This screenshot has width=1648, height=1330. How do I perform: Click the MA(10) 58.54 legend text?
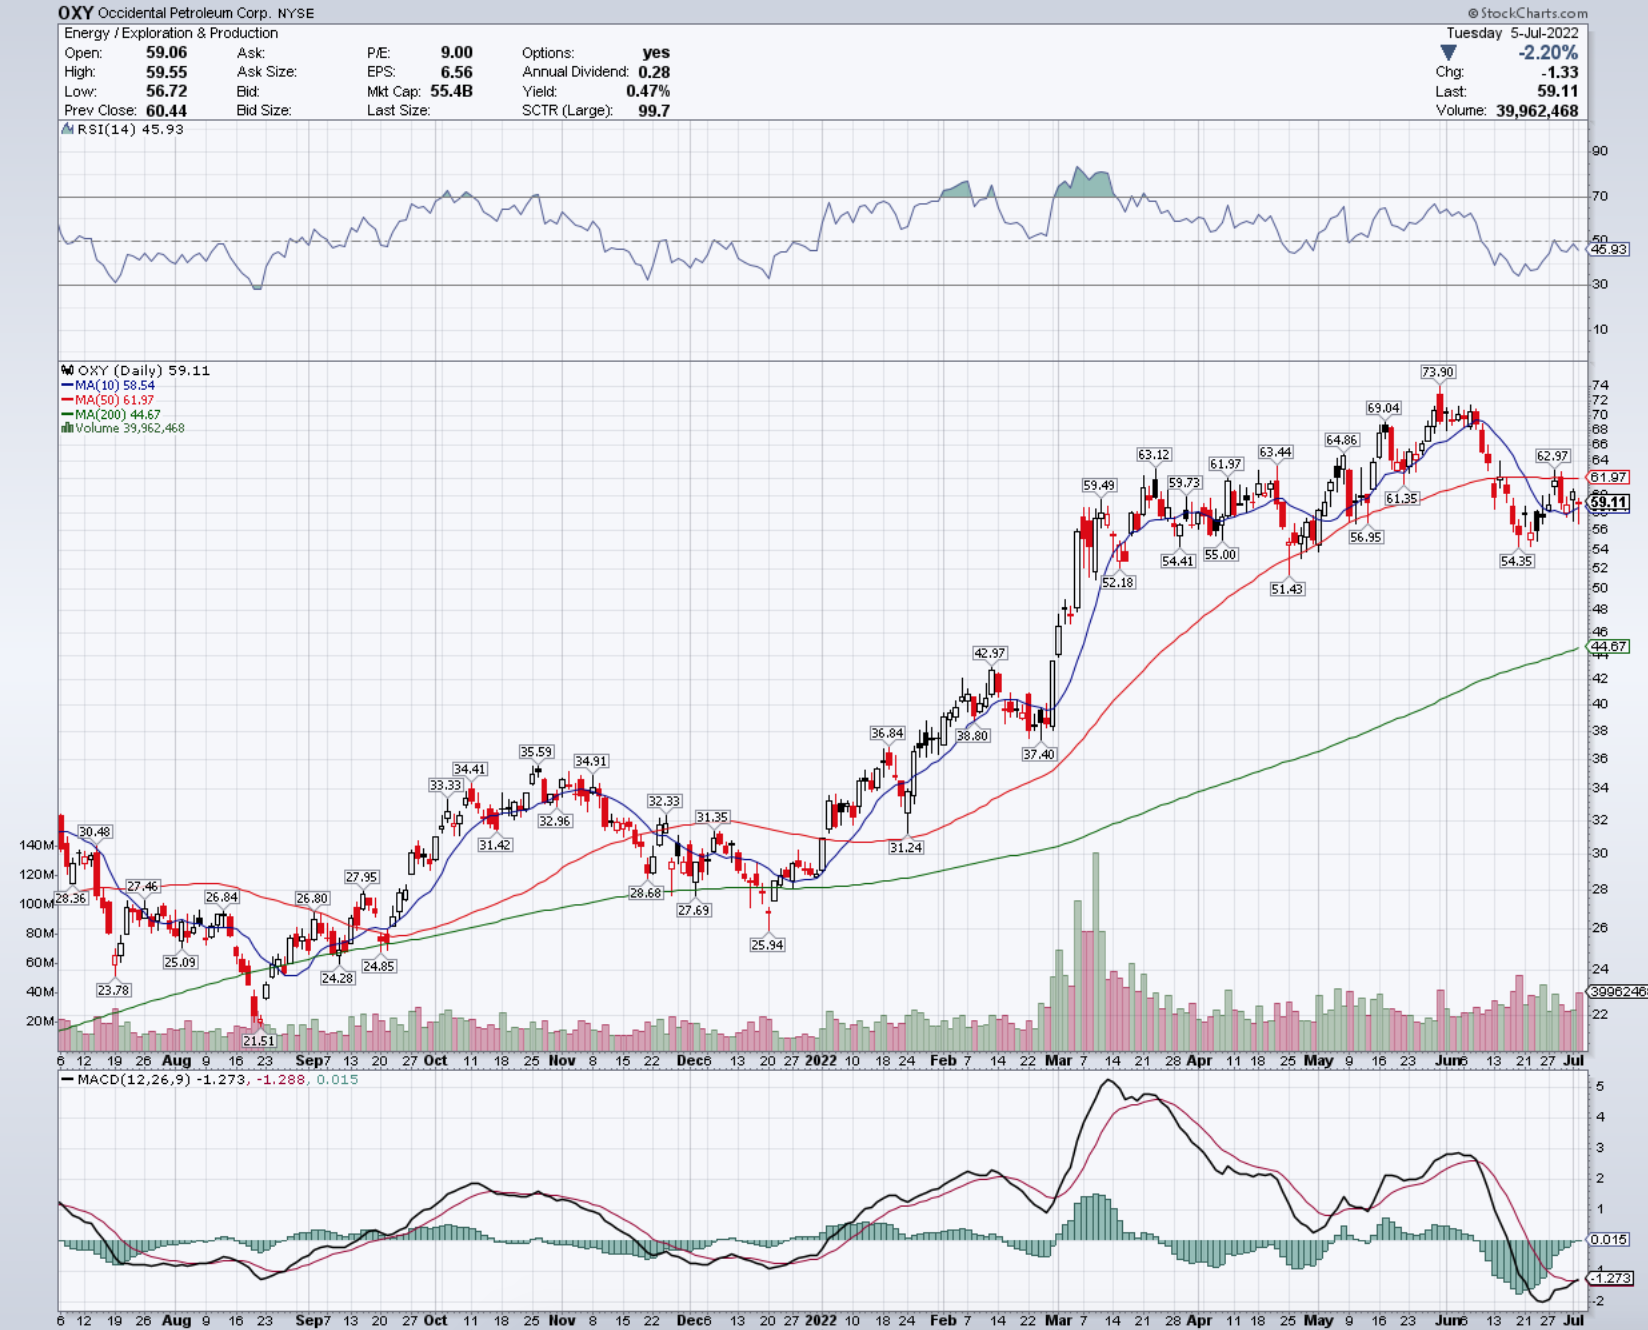point(115,385)
